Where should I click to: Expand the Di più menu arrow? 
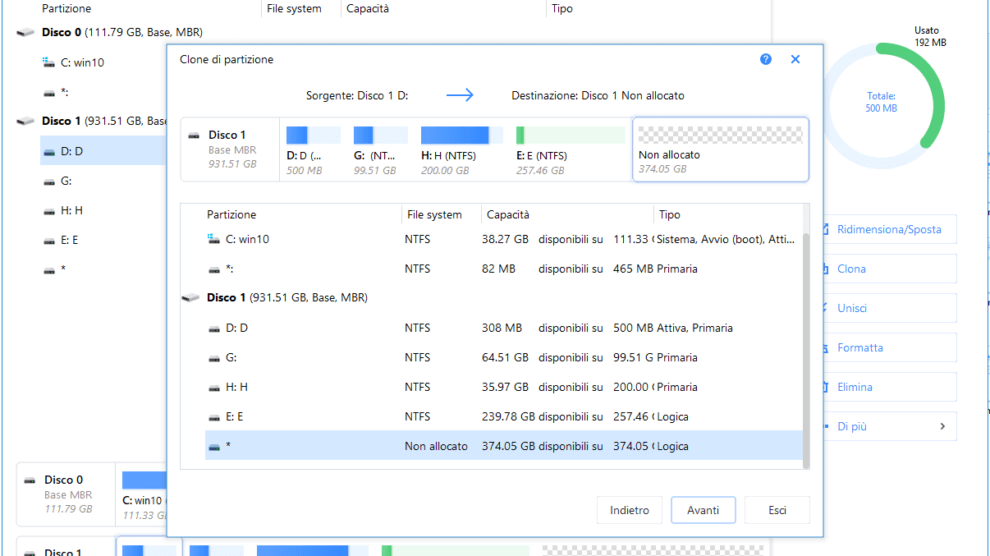pos(942,427)
